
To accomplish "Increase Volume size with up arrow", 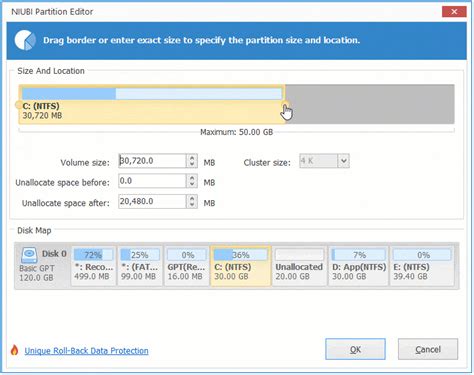I will tap(192, 158).
